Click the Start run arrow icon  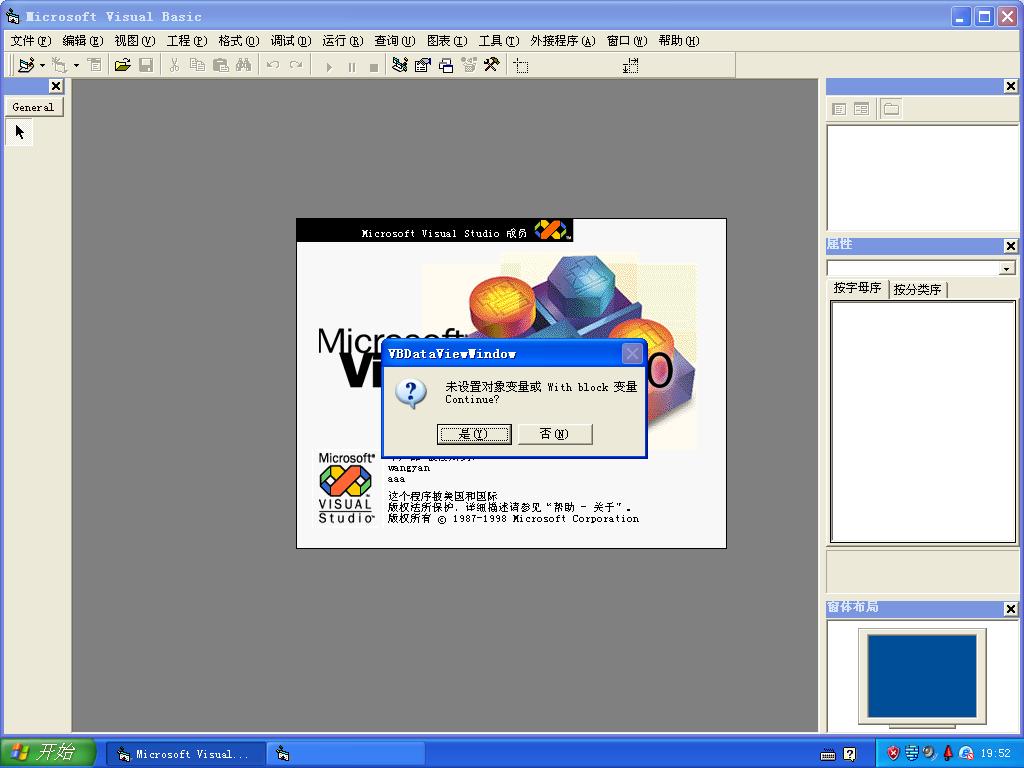(x=329, y=66)
